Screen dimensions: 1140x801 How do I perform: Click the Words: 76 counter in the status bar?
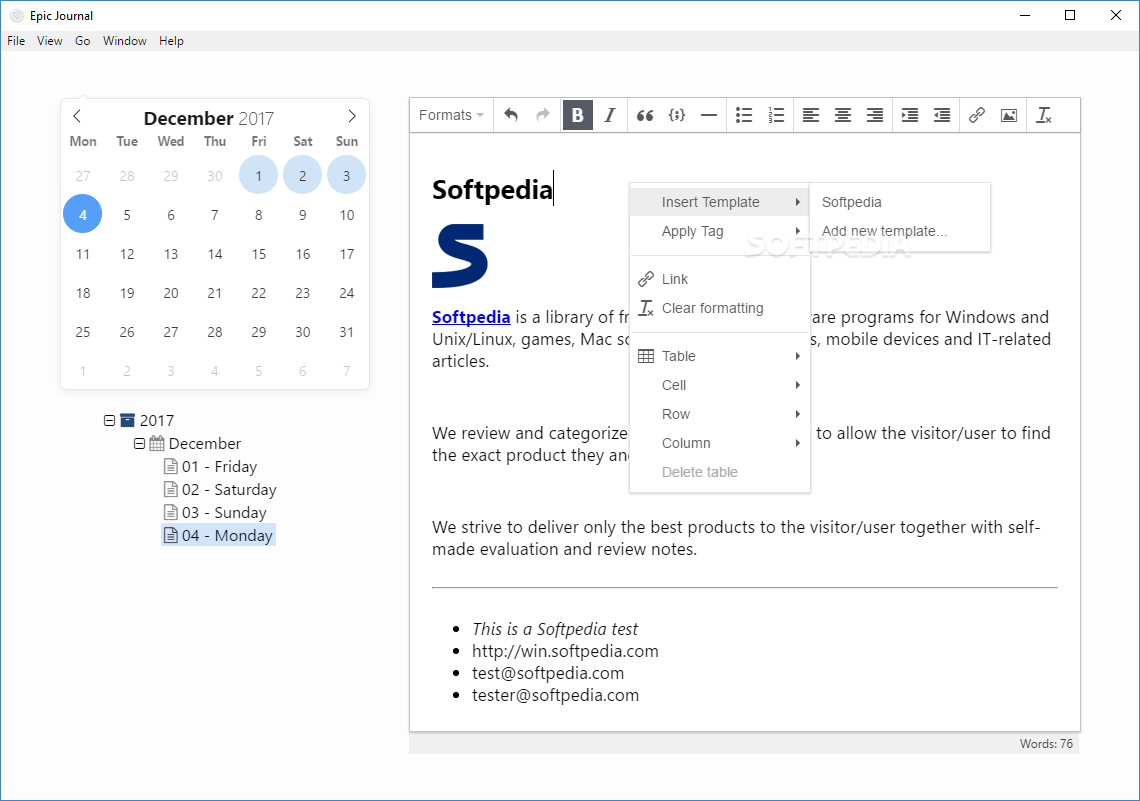tap(1045, 744)
